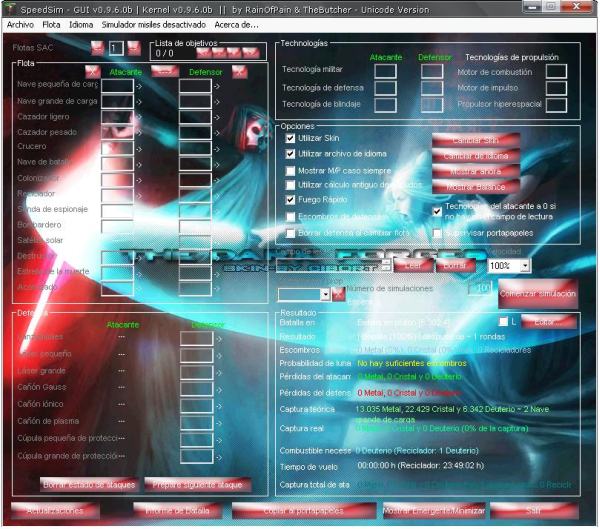600x529 pixels.
Task: Click the defender arrow for Cazador ligero
Action: [217, 118]
